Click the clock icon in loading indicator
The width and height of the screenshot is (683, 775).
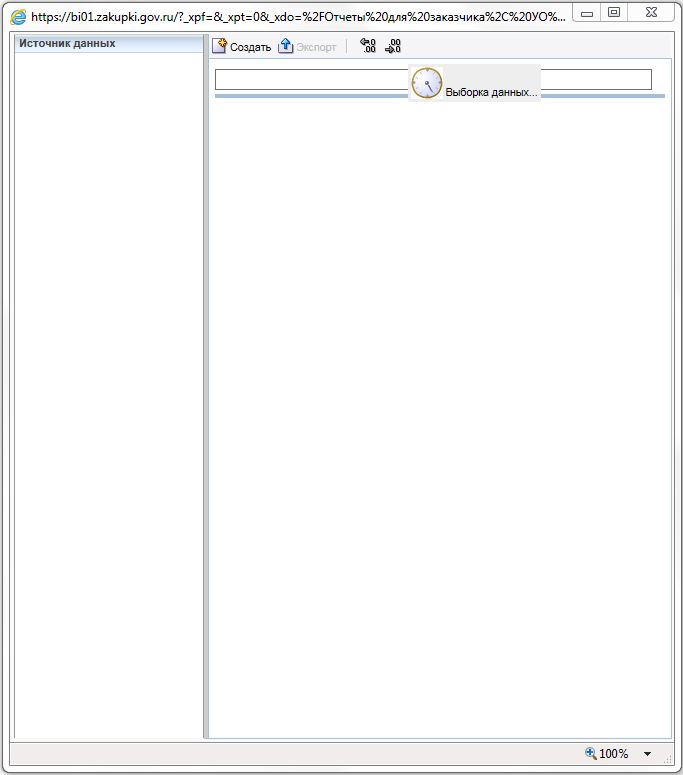(x=427, y=83)
